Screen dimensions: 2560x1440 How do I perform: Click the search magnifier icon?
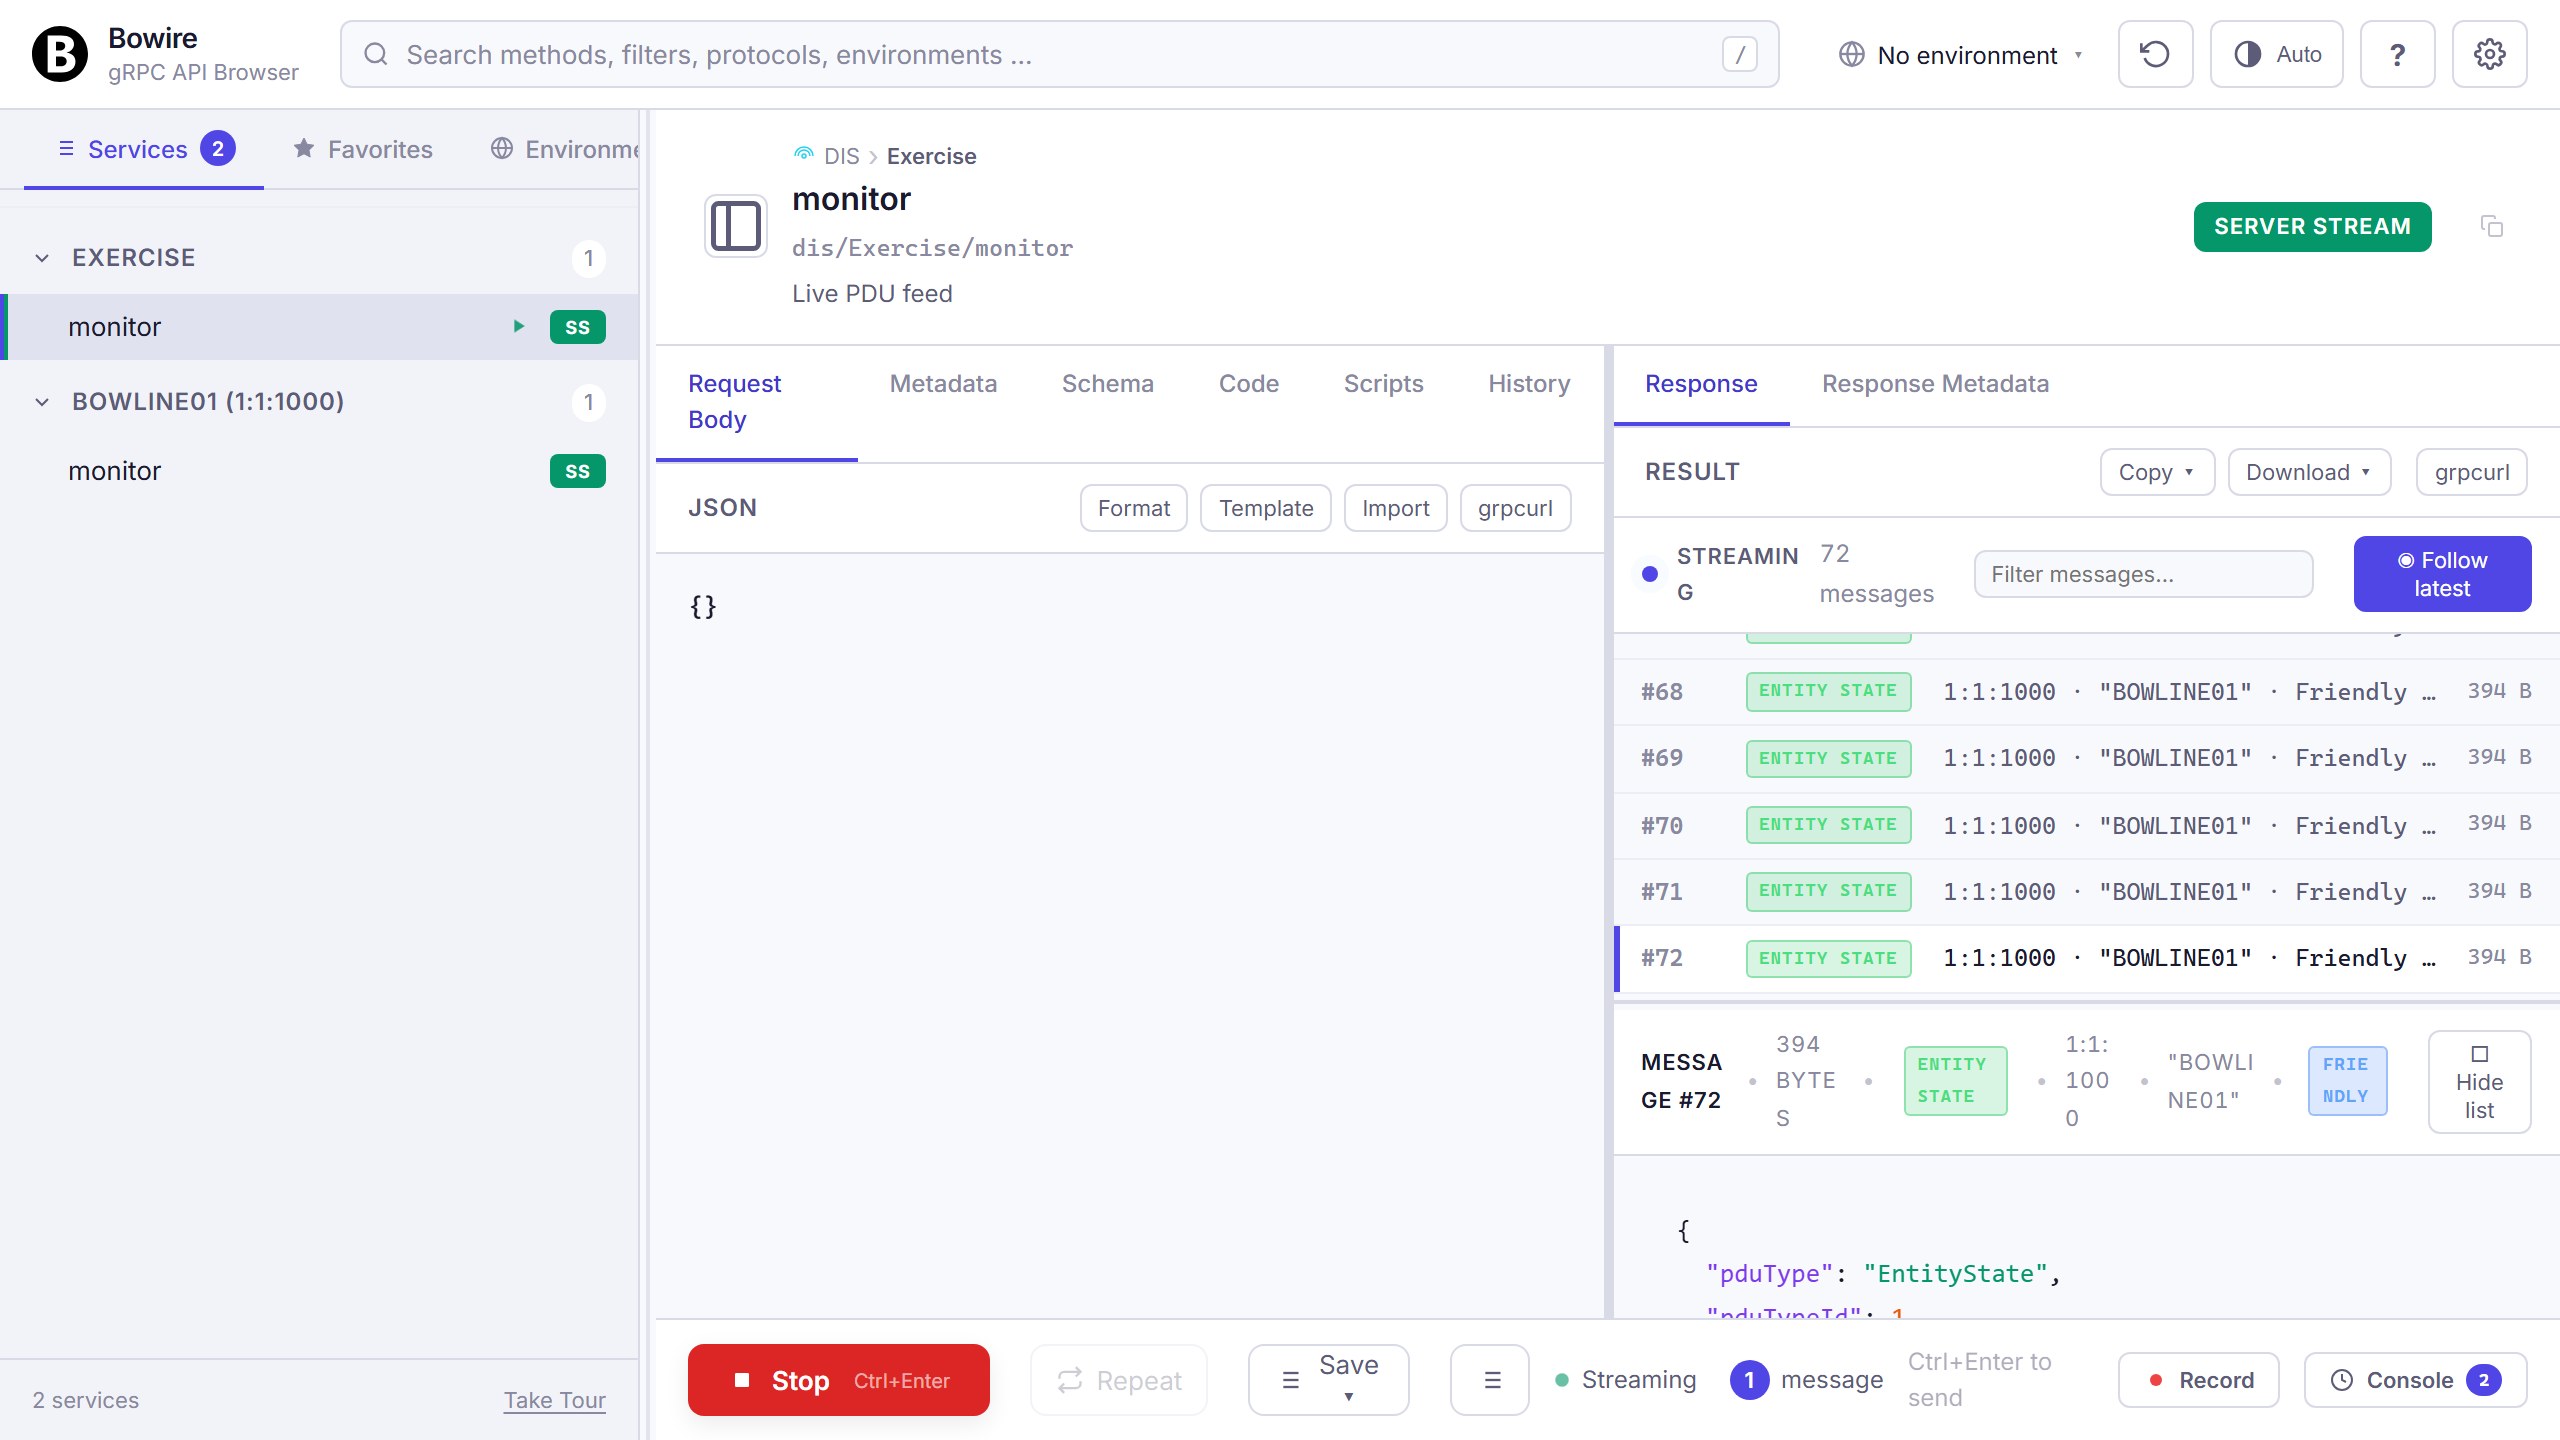(x=376, y=54)
